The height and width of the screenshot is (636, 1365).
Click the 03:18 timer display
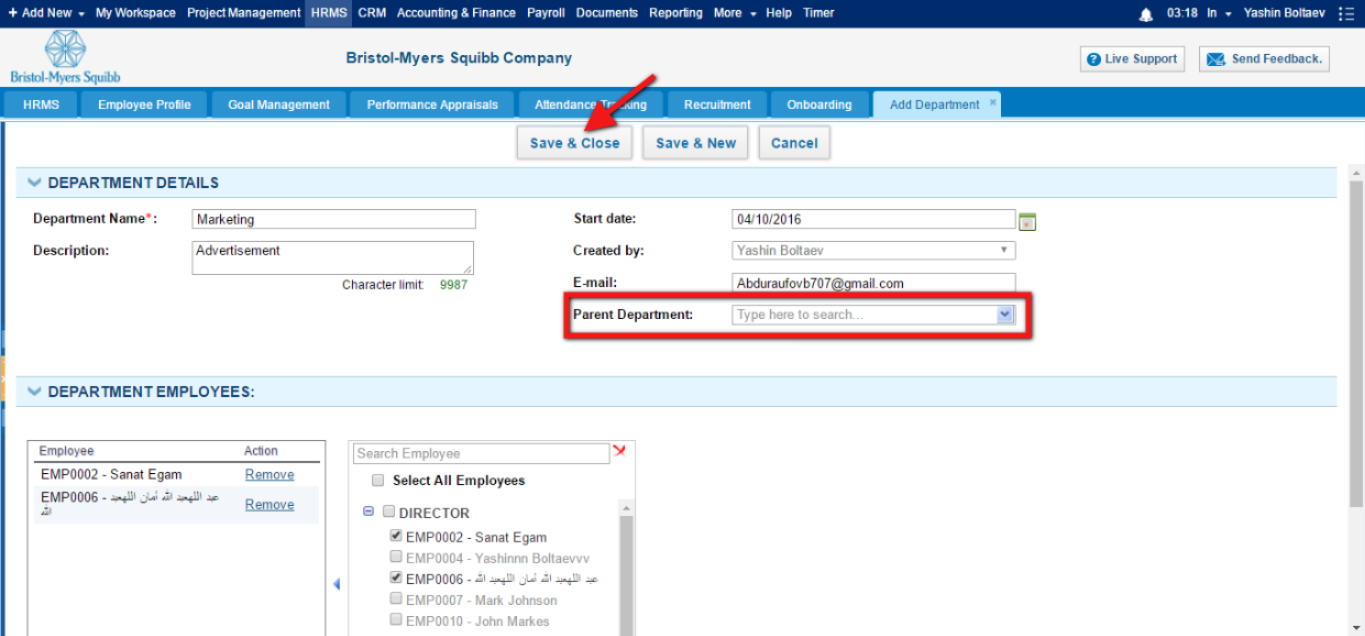coord(1181,13)
